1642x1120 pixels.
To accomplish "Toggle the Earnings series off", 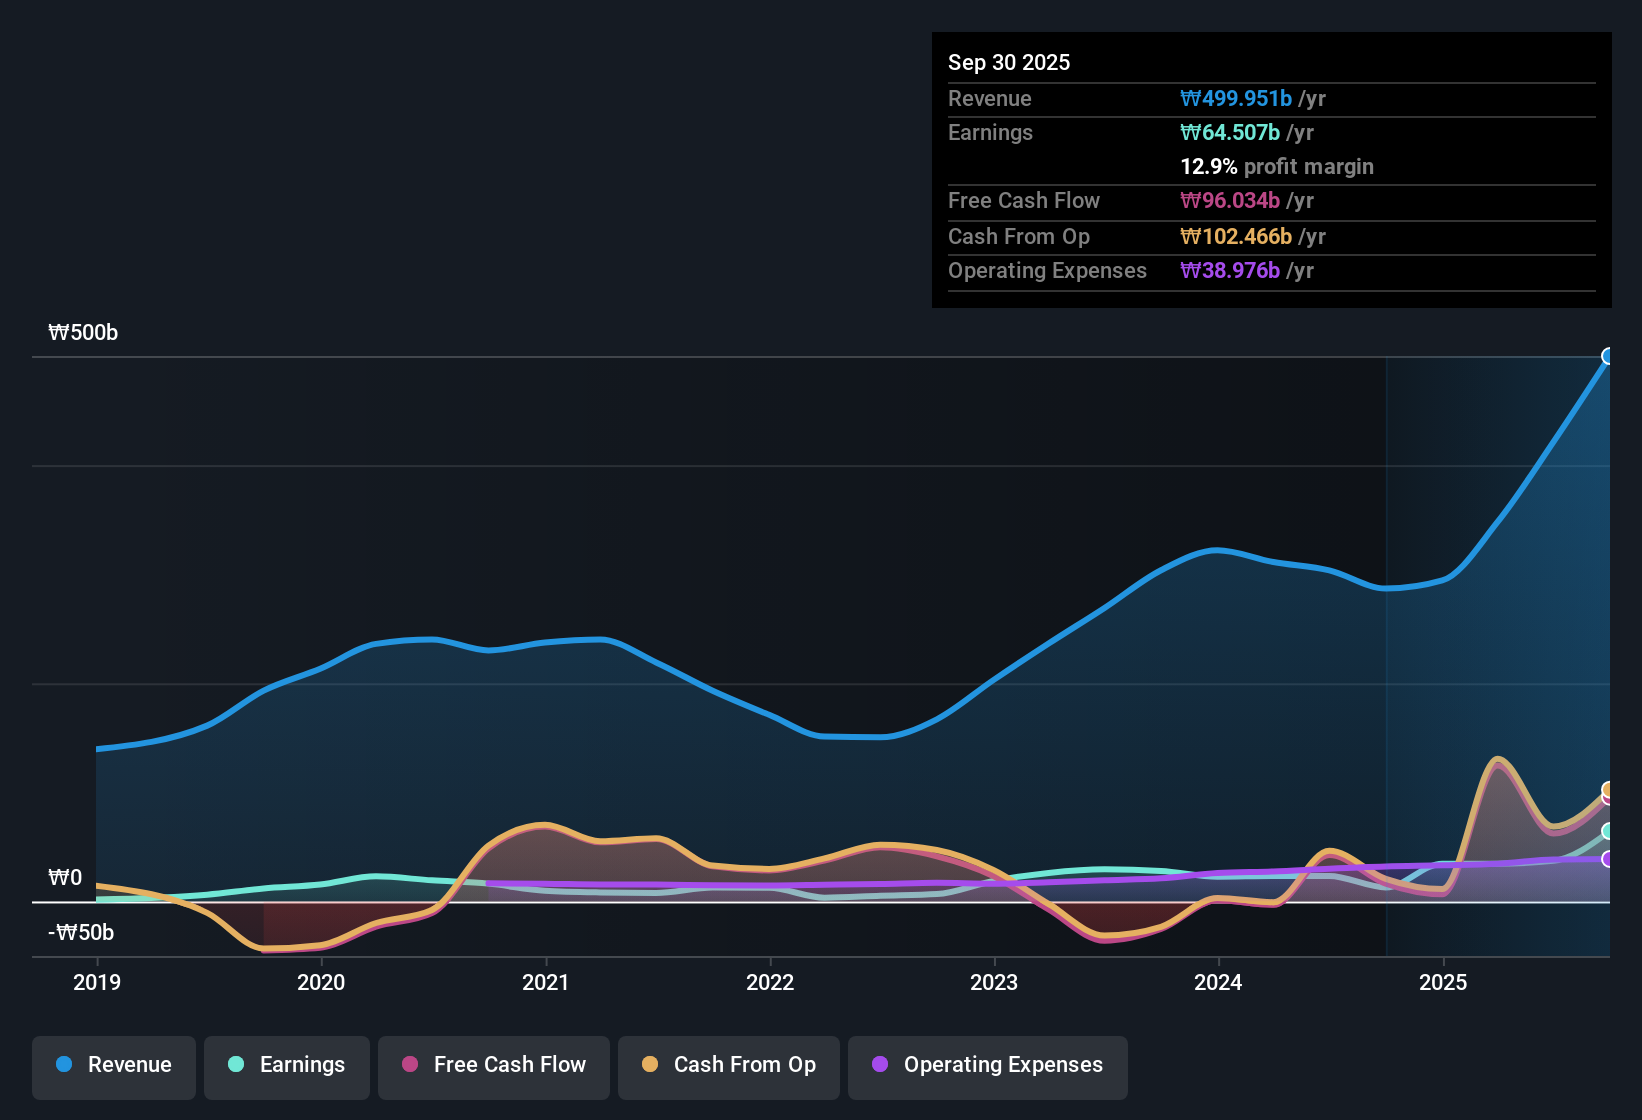I will coord(287,1065).
